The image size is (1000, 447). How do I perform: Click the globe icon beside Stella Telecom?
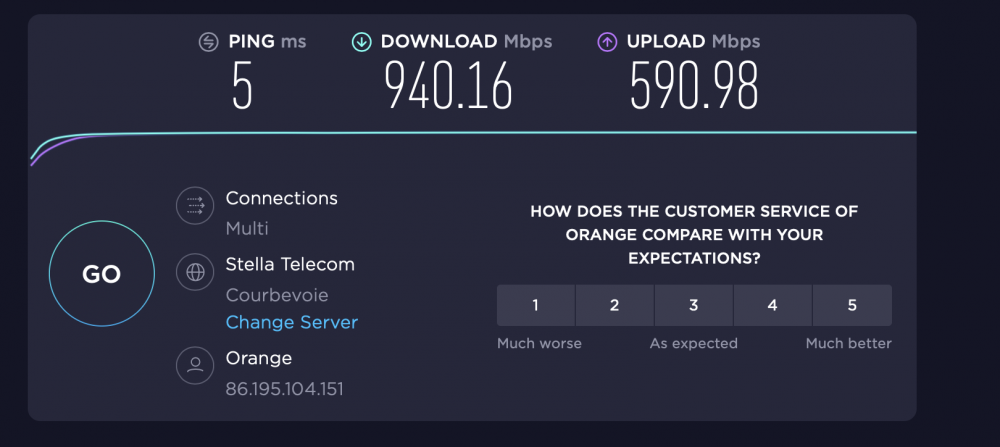[195, 272]
